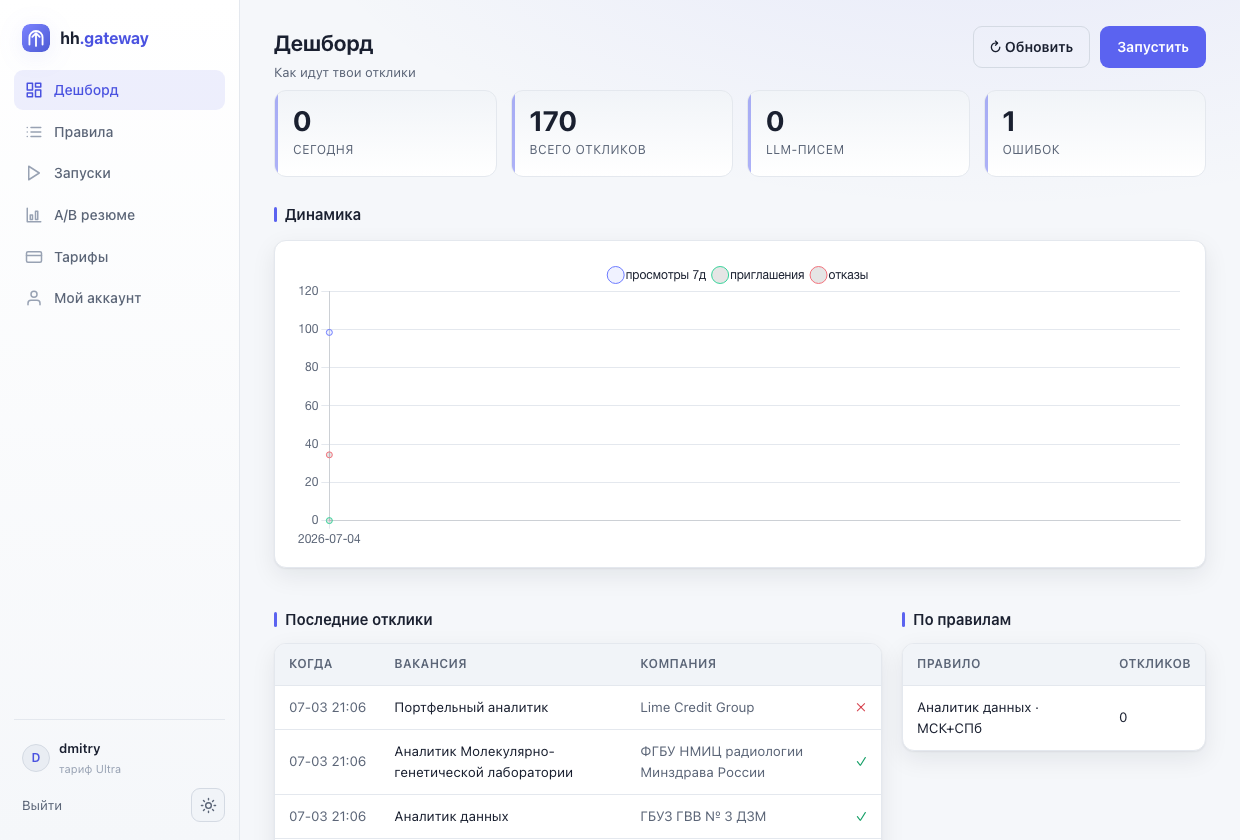Click the dmitry avatar circle
1240x840 pixels.
pos(36,758)
